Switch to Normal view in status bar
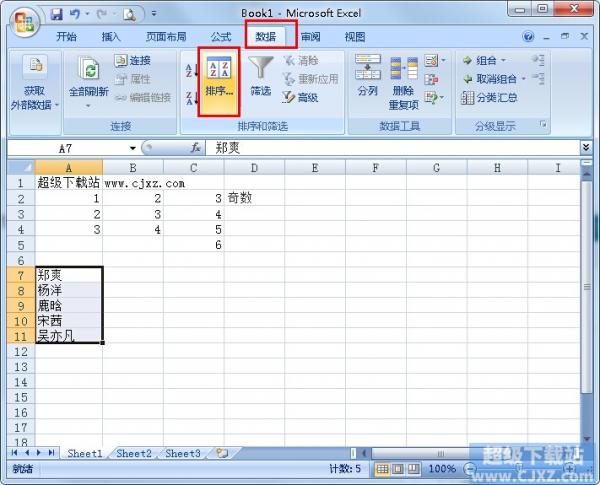The image size is (600, 485). click(x=382, y=469)
